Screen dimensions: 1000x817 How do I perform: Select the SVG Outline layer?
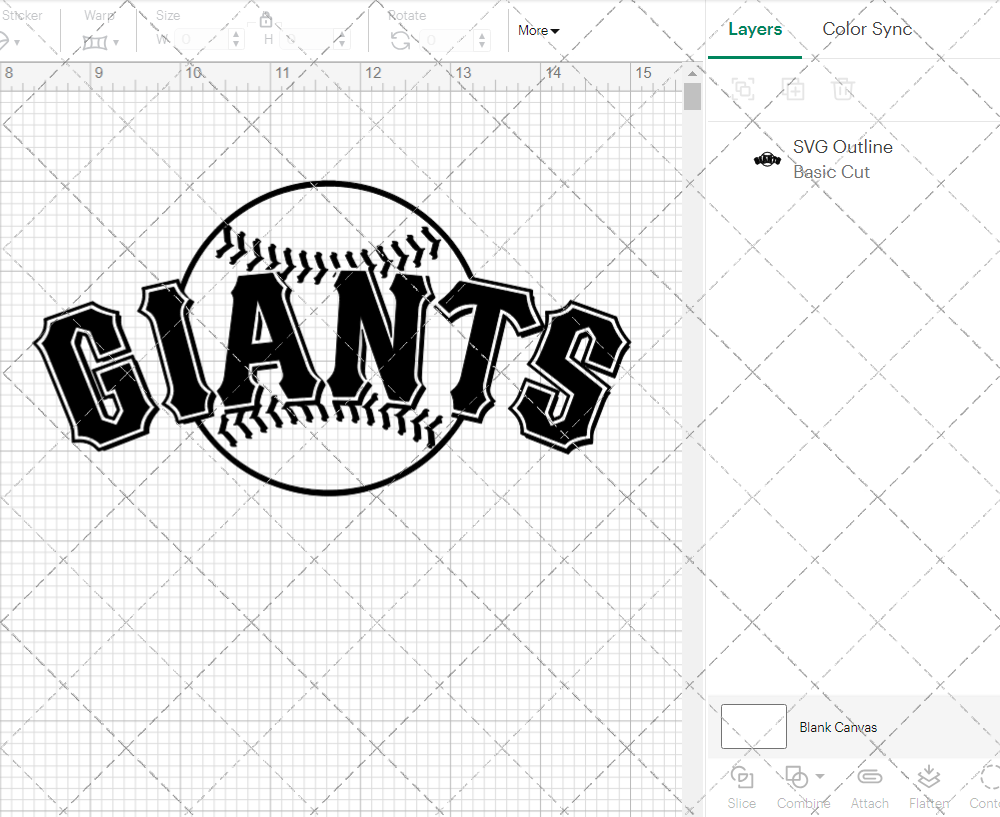tap(843, 147)
